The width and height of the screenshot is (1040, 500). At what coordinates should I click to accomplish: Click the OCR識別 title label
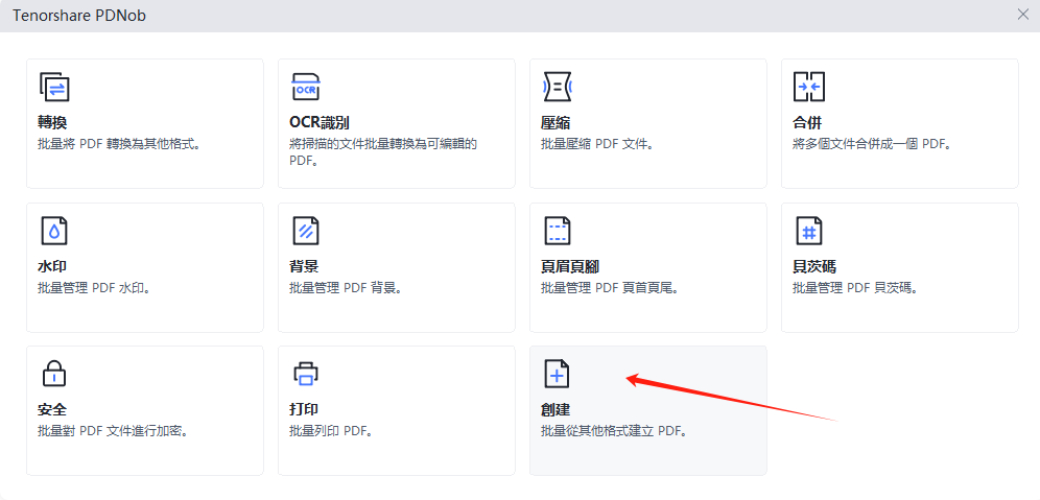tap(320, 123)
